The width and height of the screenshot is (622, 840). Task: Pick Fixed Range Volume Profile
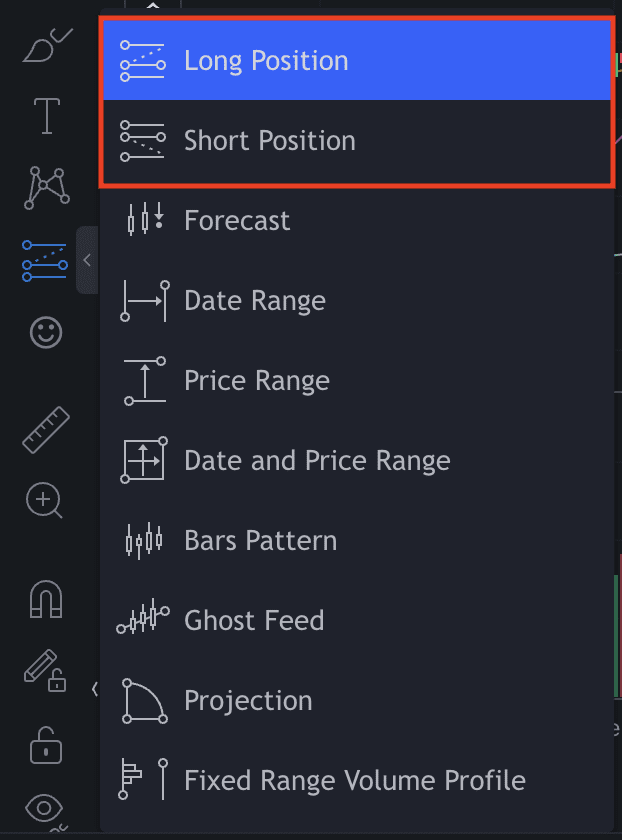coord(355,780)
